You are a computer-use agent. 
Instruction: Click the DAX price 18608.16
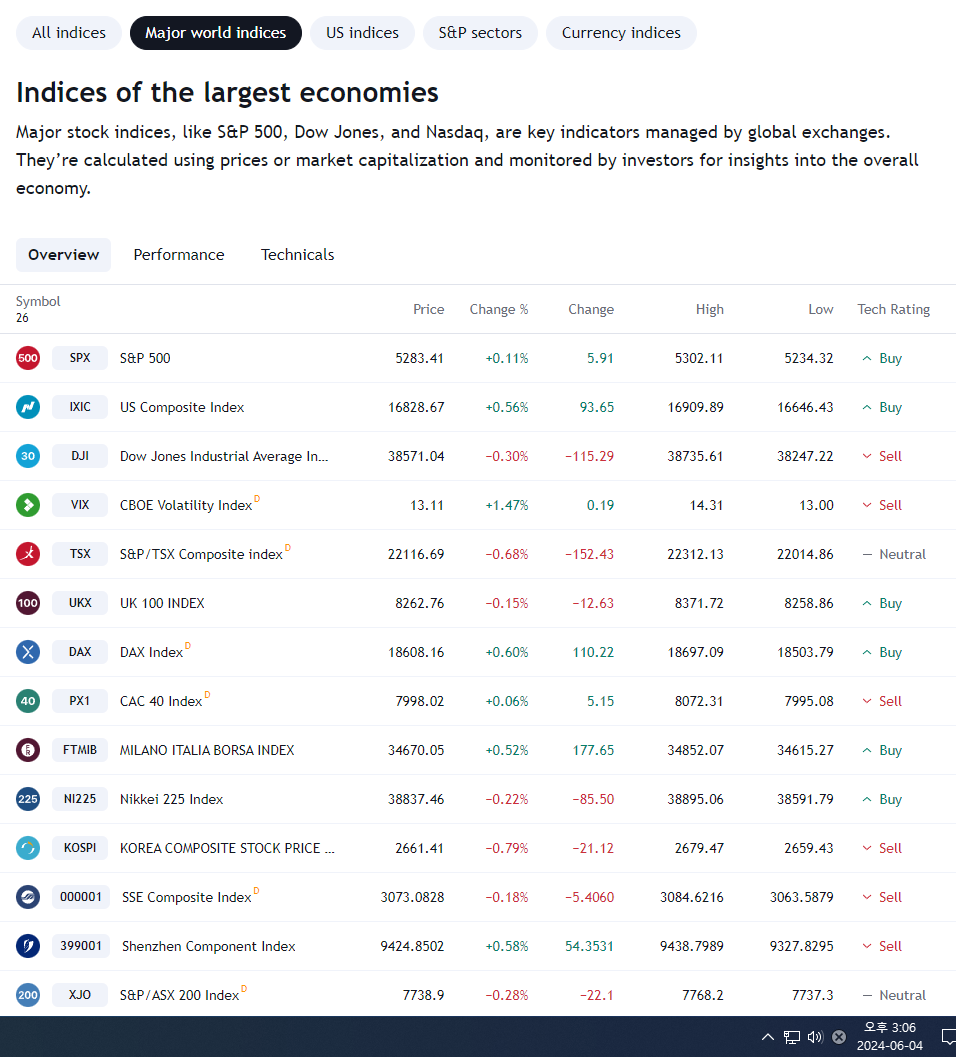point(416,653)
